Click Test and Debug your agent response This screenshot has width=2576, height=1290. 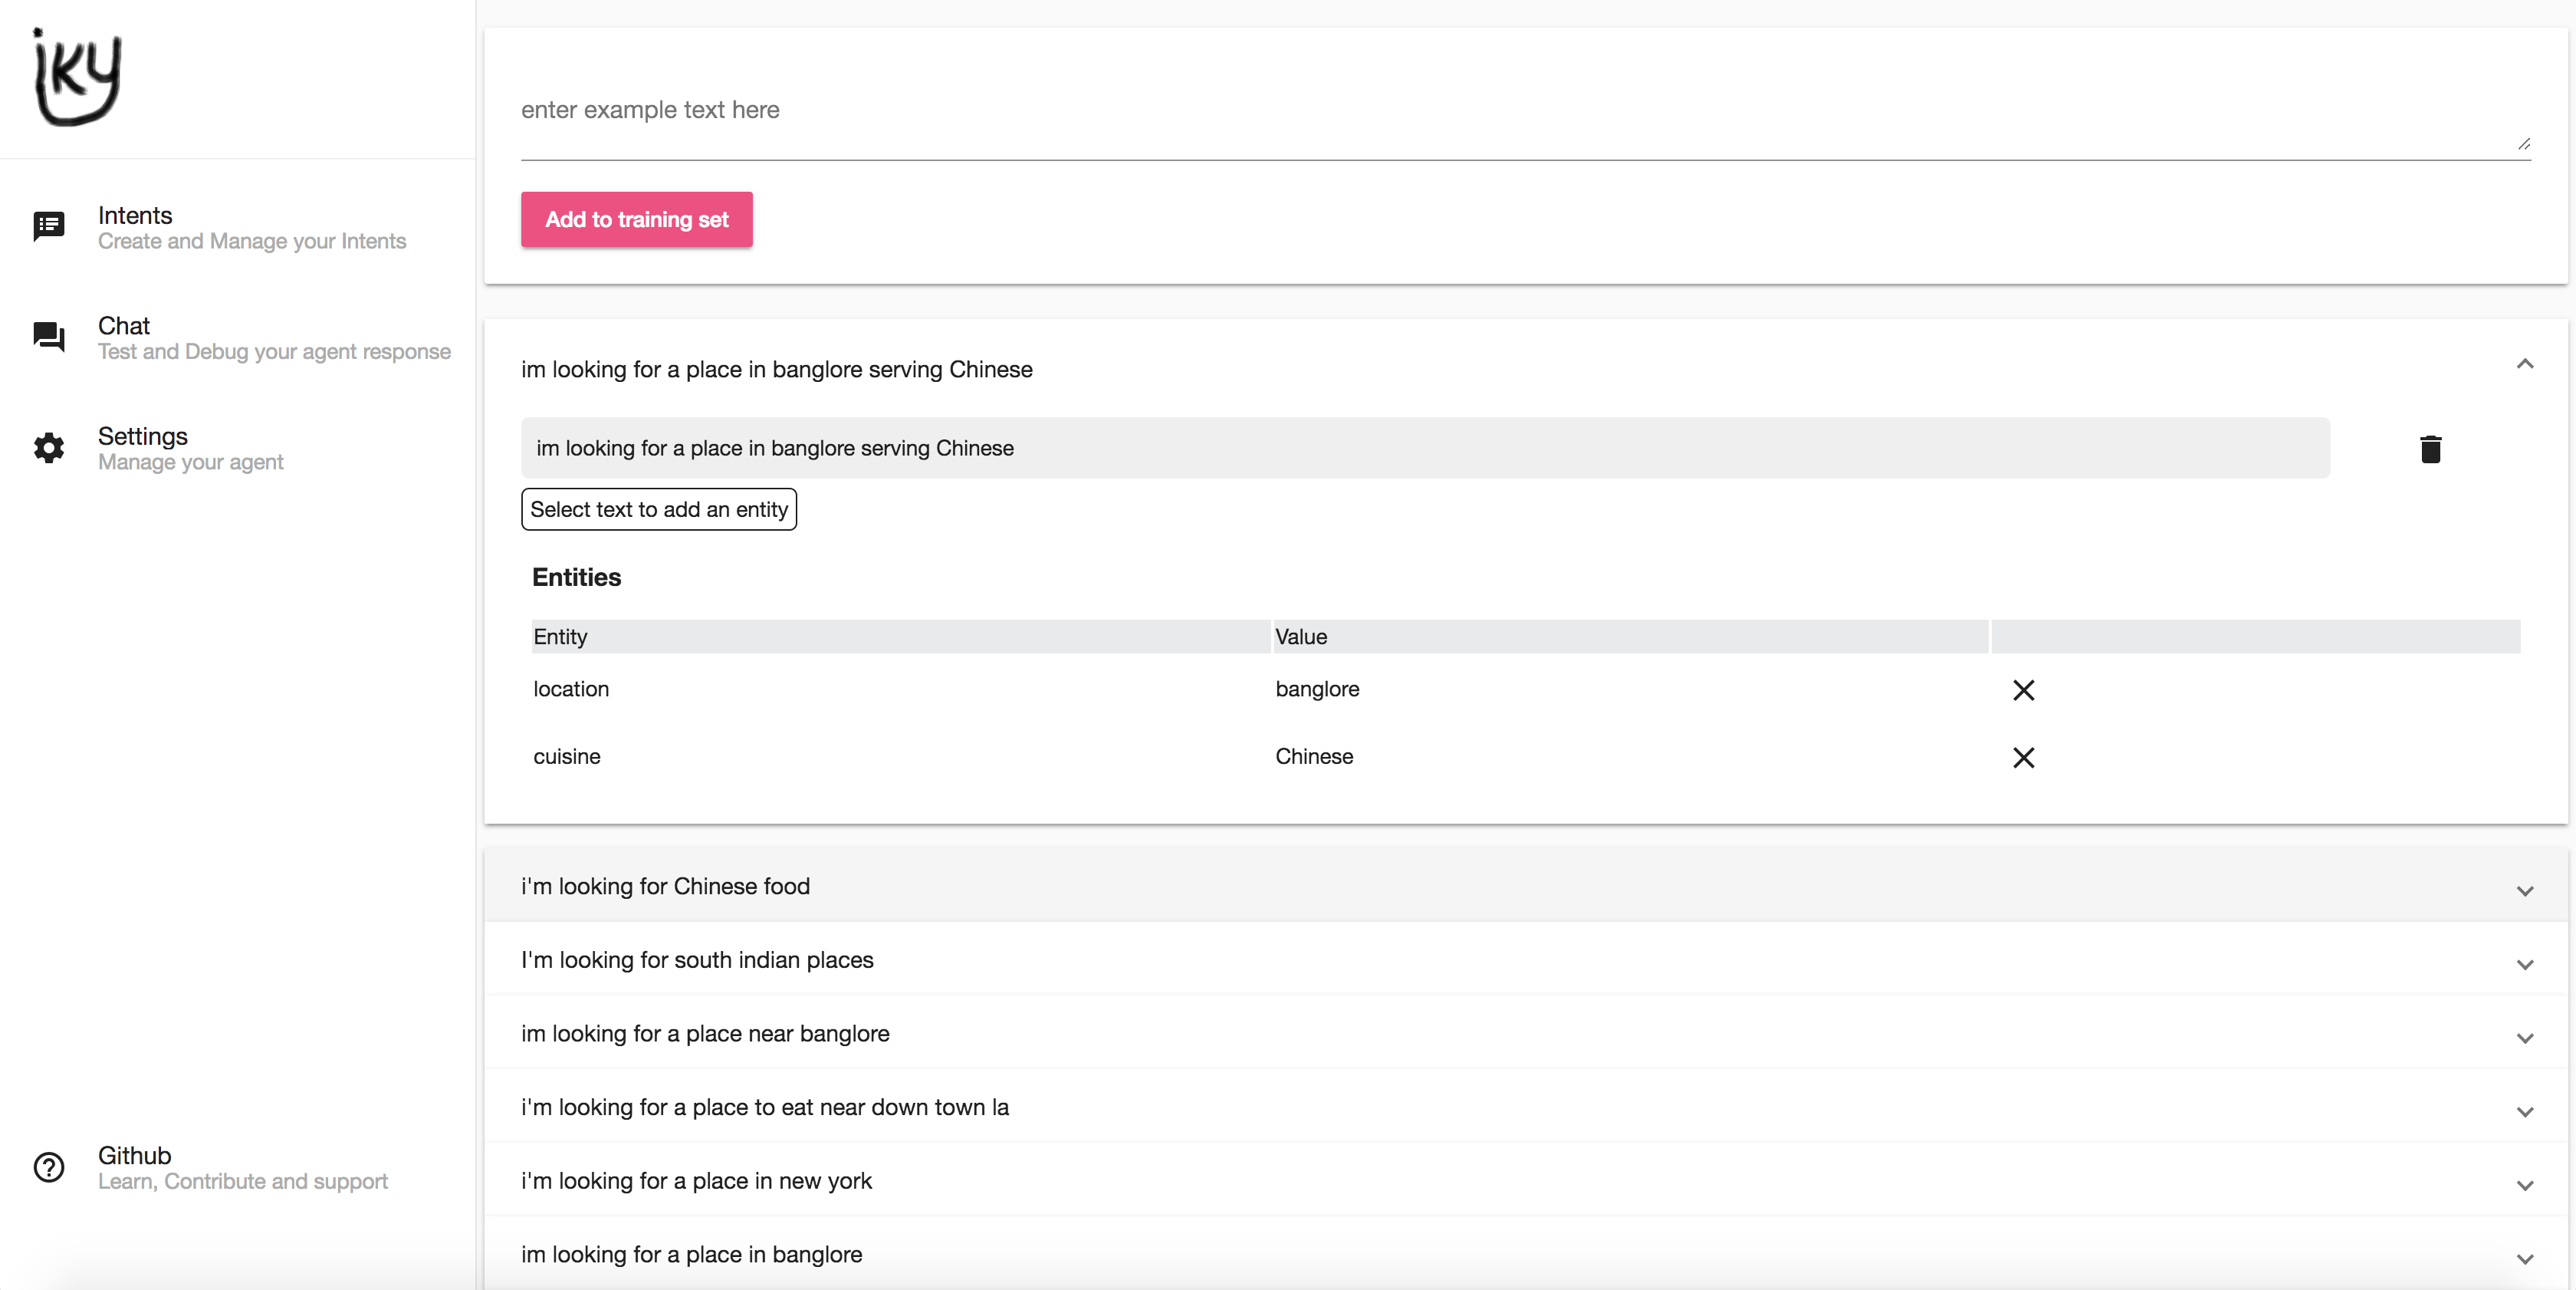coord(274,352)
